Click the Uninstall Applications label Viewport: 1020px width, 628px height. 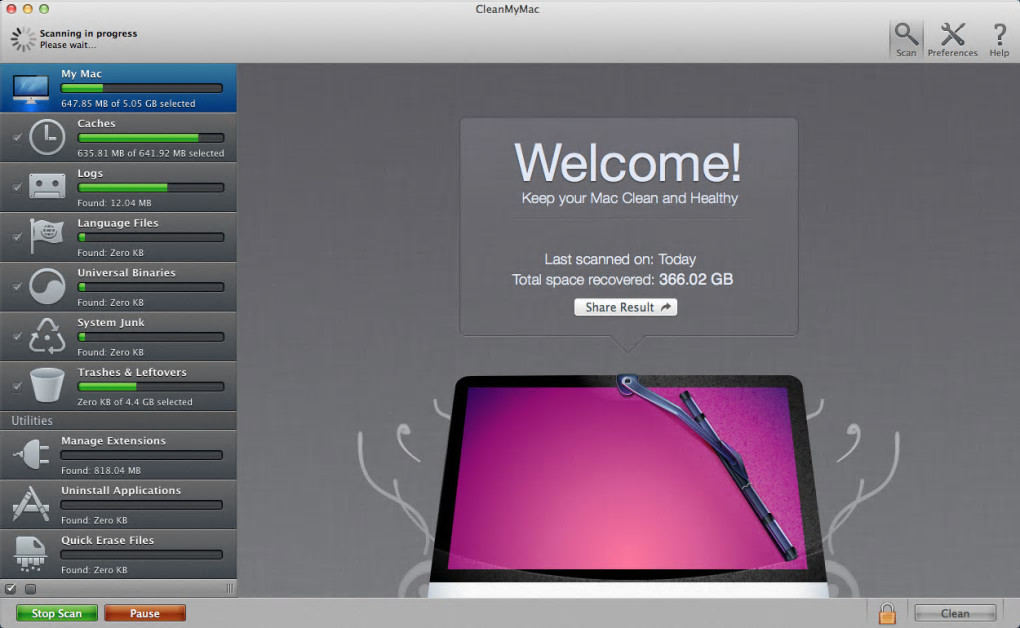coord(121,490)
